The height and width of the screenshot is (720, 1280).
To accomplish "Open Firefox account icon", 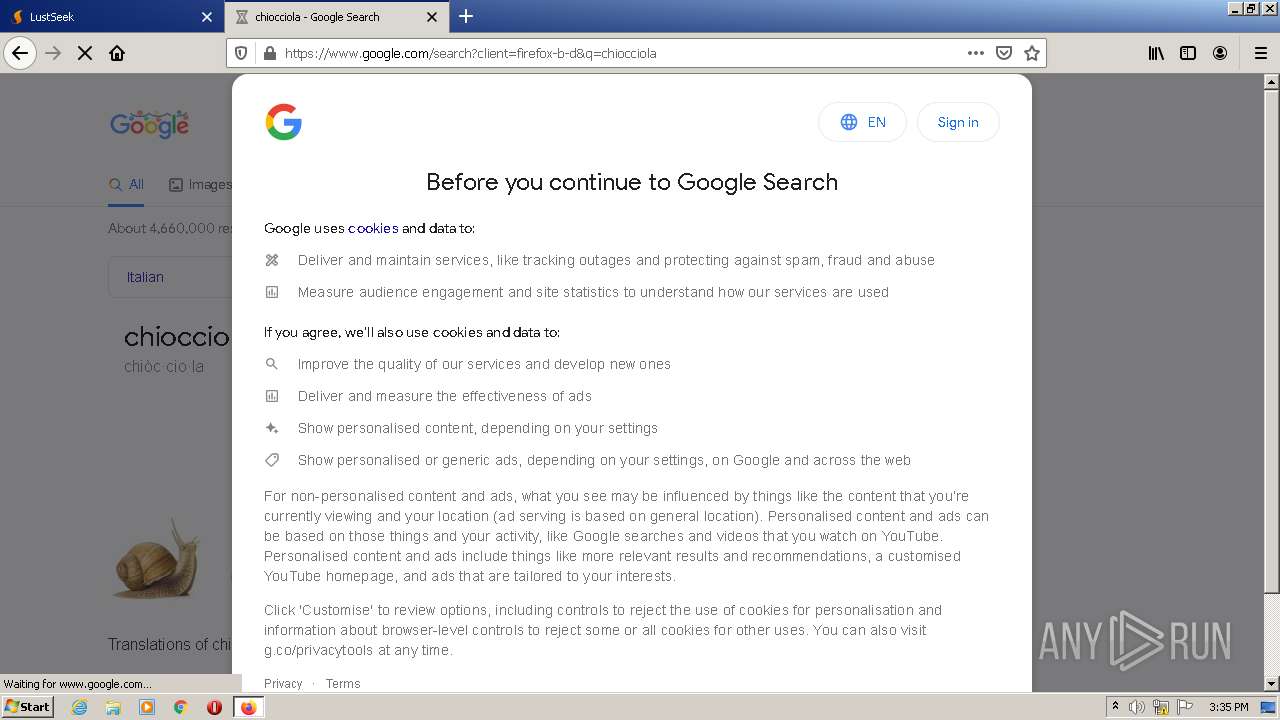I will click(1220, 53).
